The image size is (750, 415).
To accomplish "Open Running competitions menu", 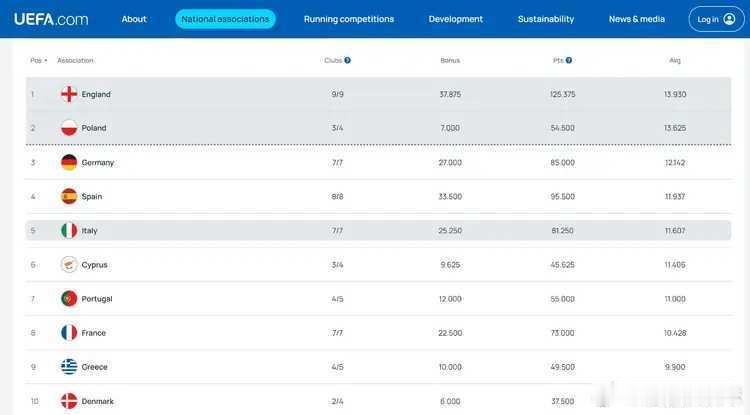I will pyautogui.click(x=349, y=19).
